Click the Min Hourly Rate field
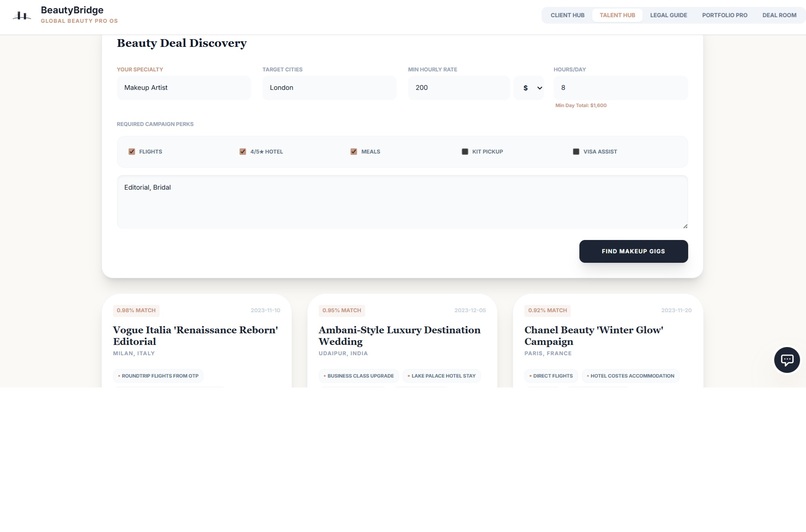The image size is (806, 532). pyautogui.click(x=459, y=88)
